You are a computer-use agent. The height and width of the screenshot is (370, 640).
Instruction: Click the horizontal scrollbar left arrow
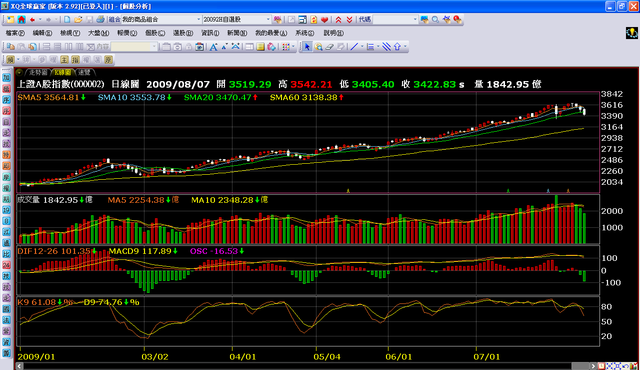coord(20,366)
